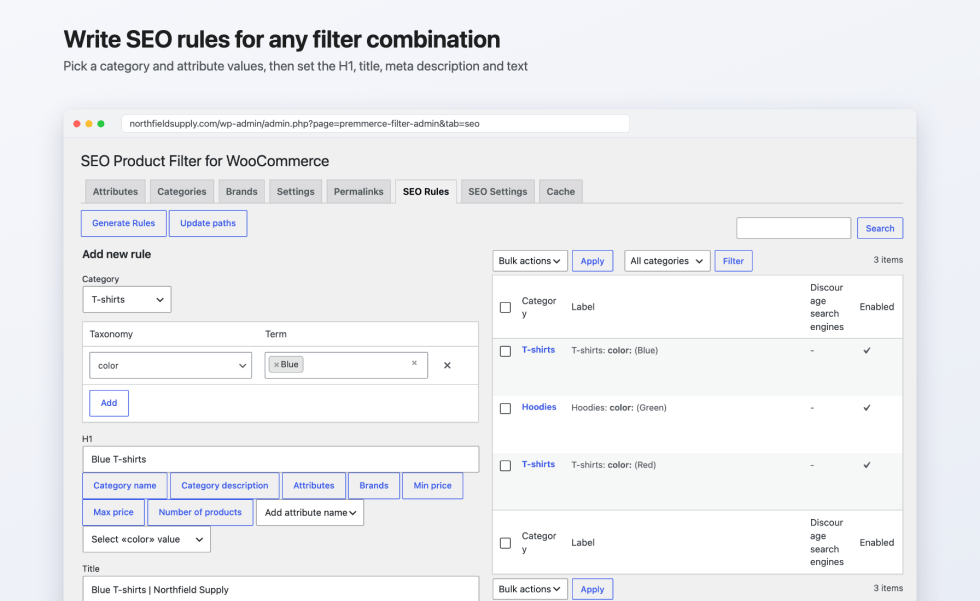Tick the T-shirts color (Red) rule checkbox
The image size is (980, 601).
(x=505, y=466)
